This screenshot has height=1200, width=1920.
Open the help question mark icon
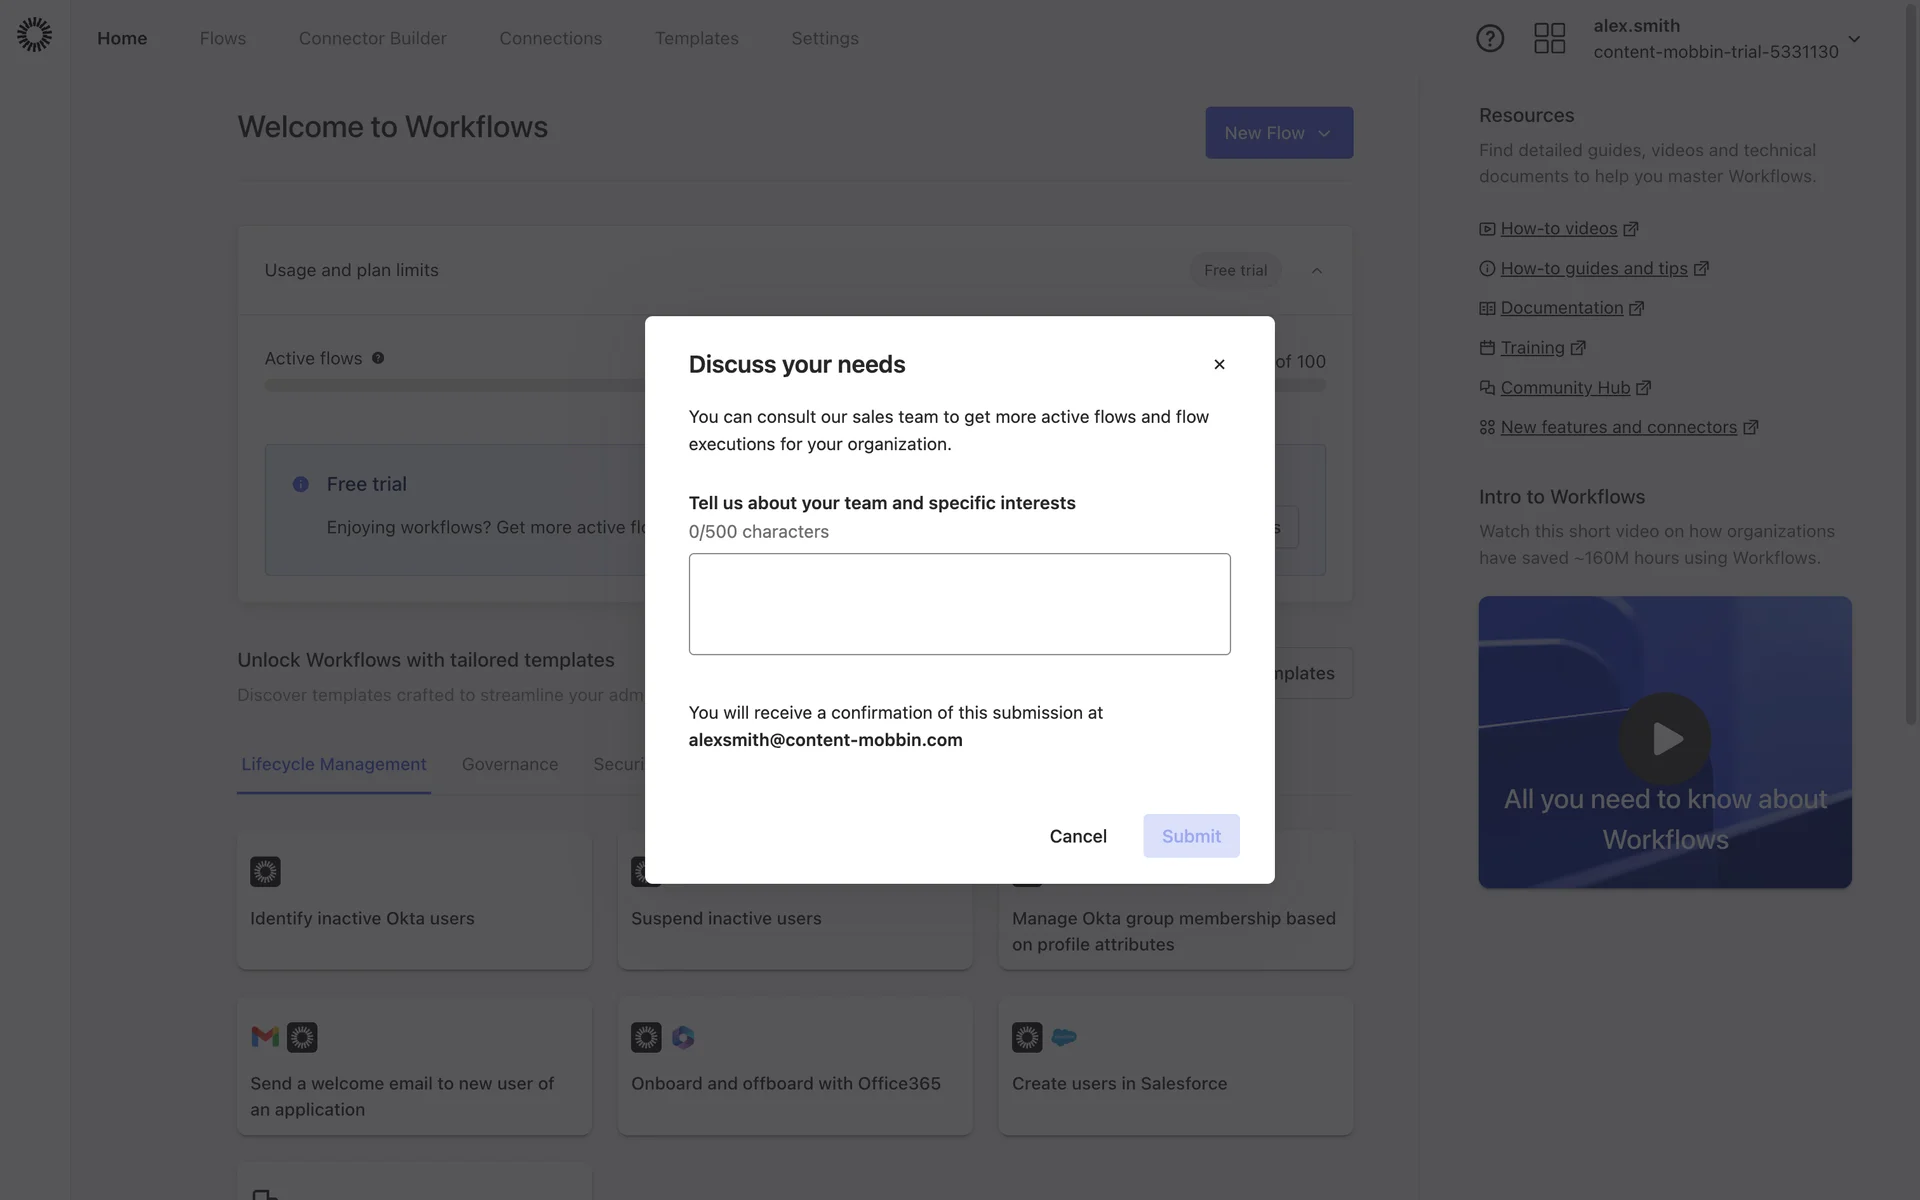tap(1490, 38)
